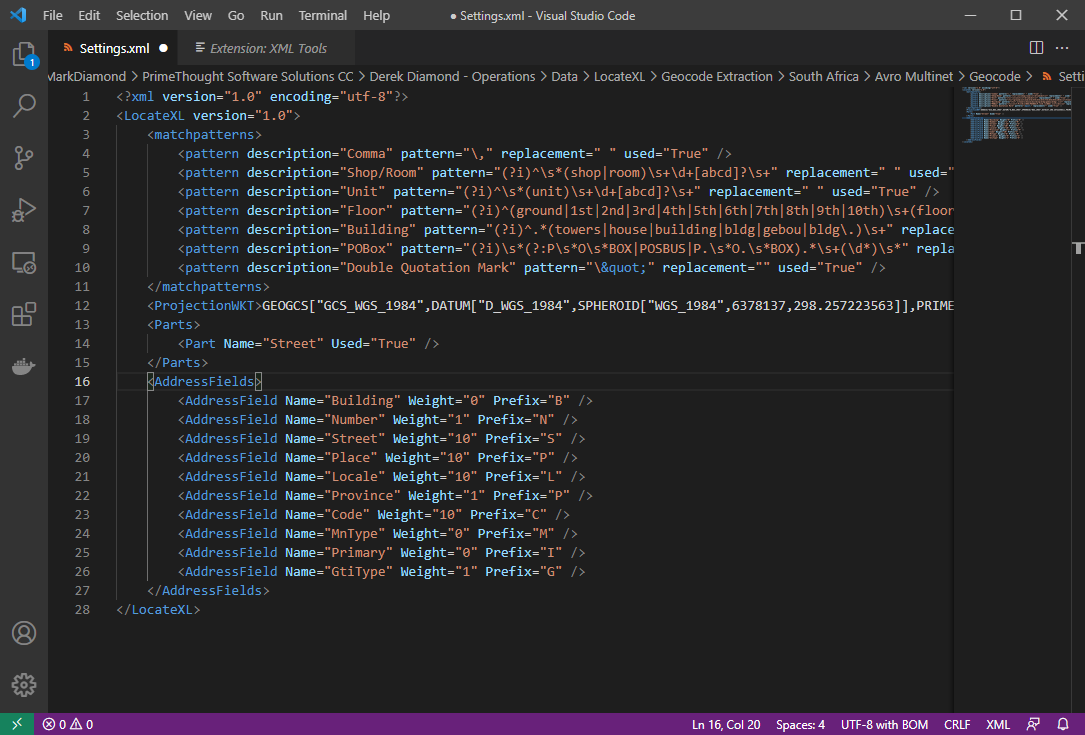The image size is (1085, 735).
Task: Open the Terminal menu
Action: (x=323, y=16)
